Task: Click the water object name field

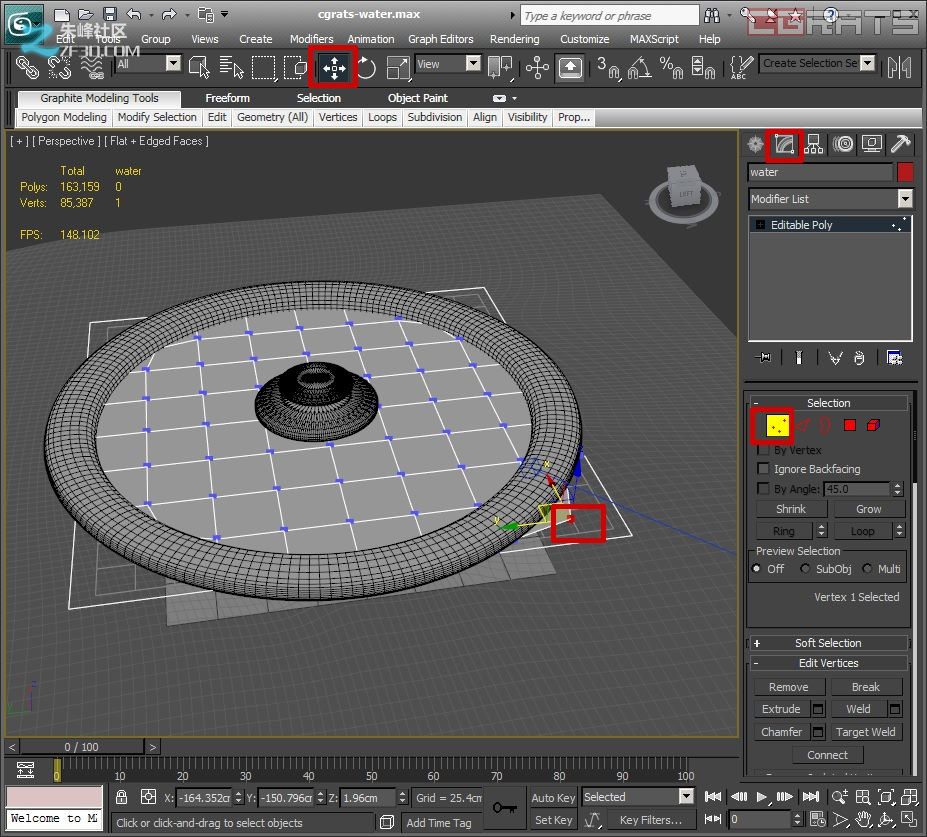Action: click(x=820, y=172)
